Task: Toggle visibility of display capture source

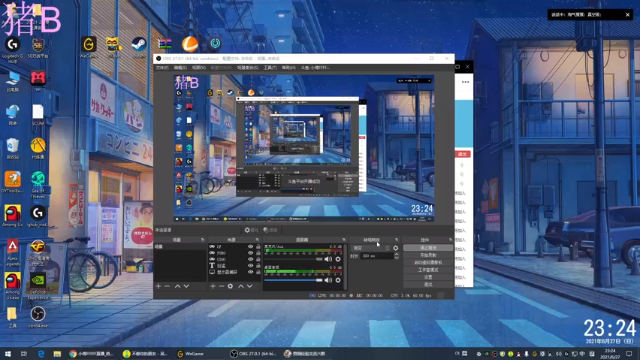Action: (250, 272)
